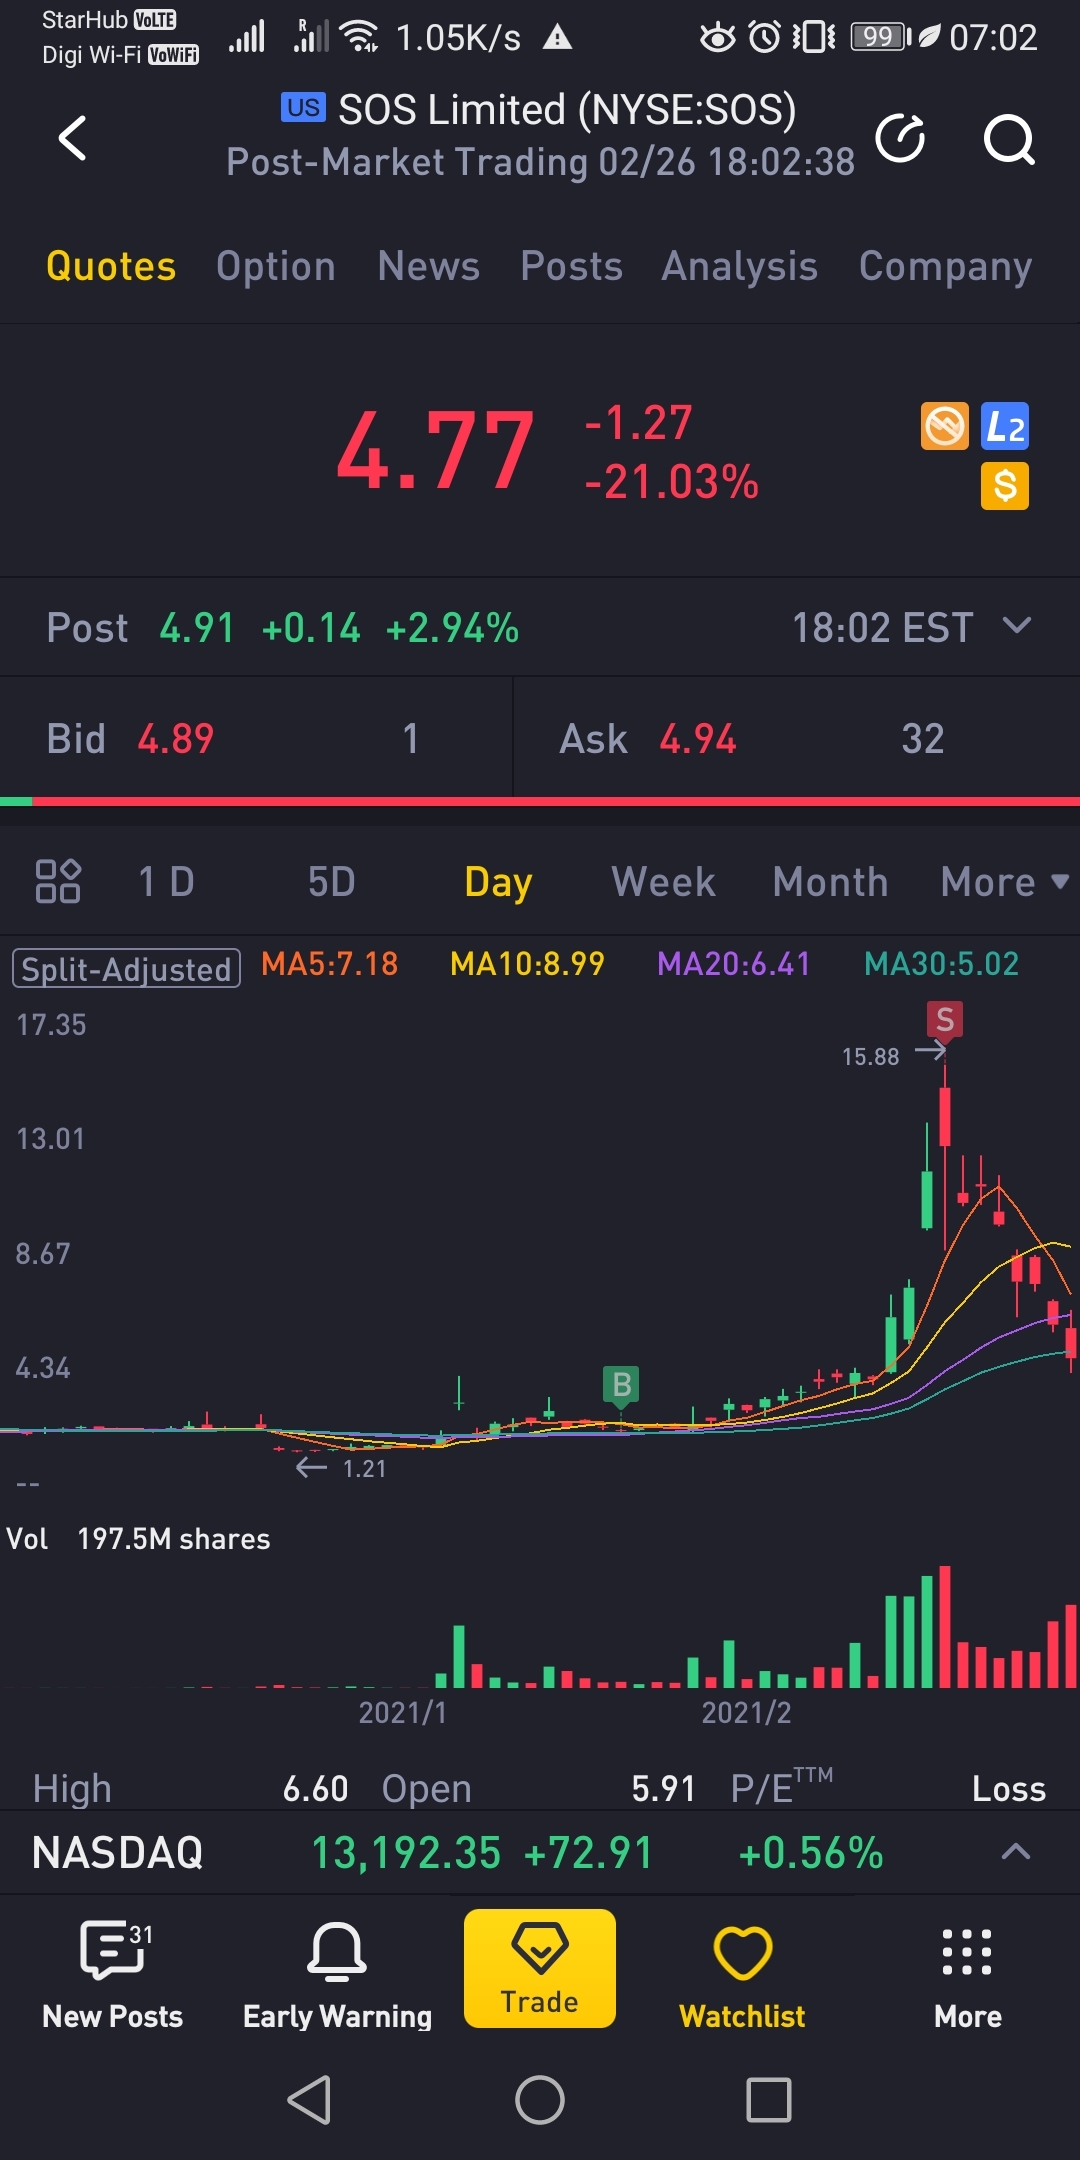
Task: Tap the blue L2 level-two icon
Action: [1005, 427]
